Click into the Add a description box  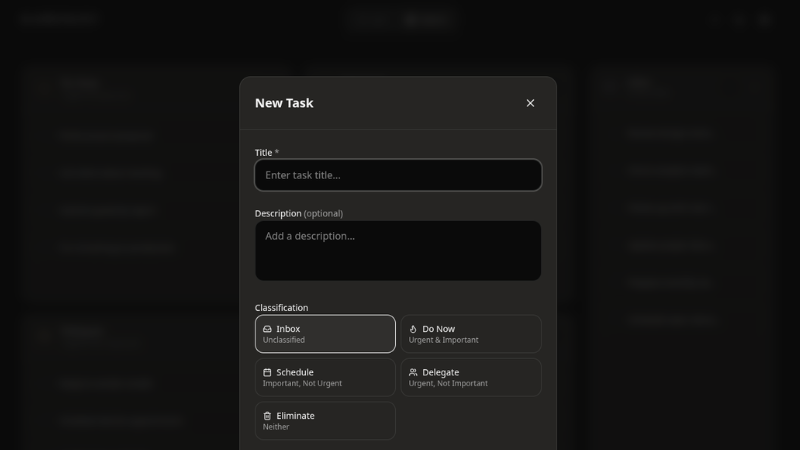point(398,250)
